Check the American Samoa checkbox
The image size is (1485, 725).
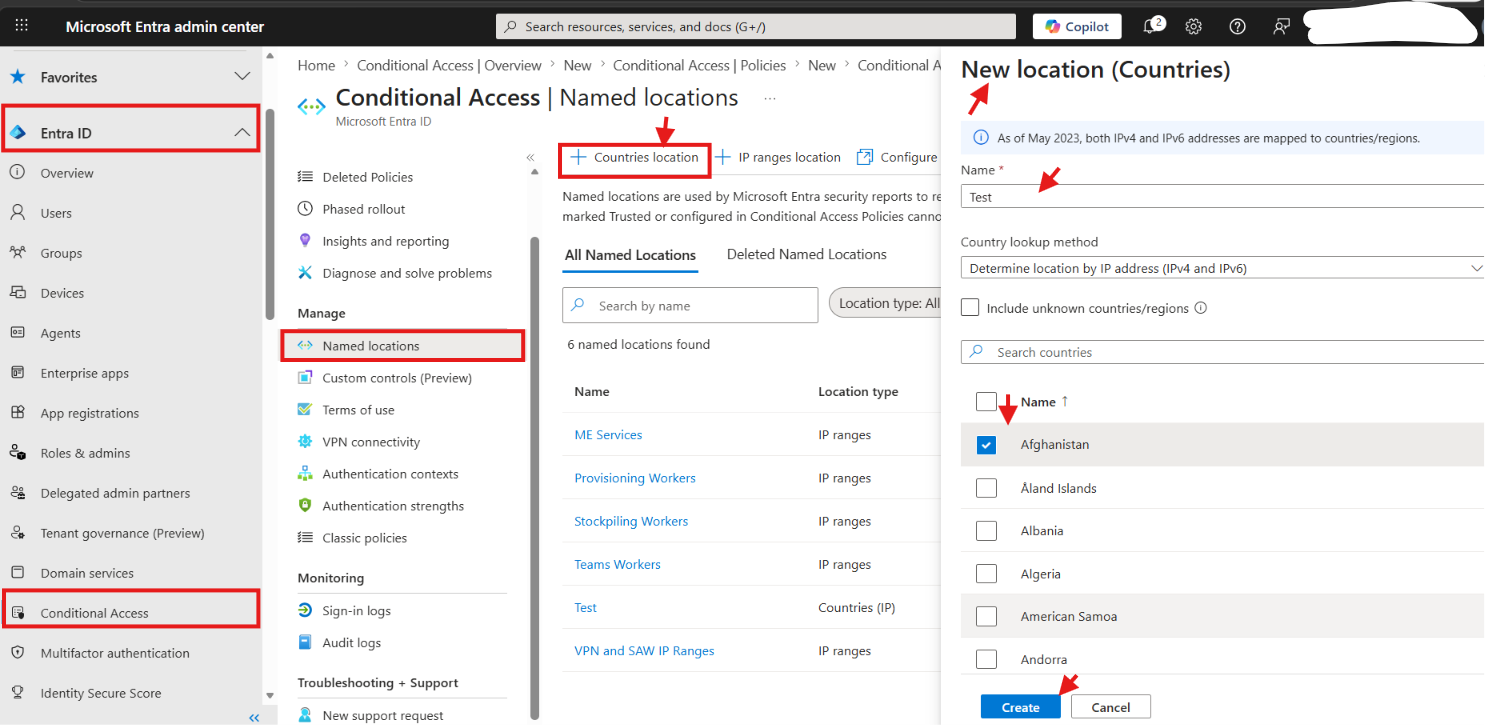pyautogui.click(x=986, y=617)
